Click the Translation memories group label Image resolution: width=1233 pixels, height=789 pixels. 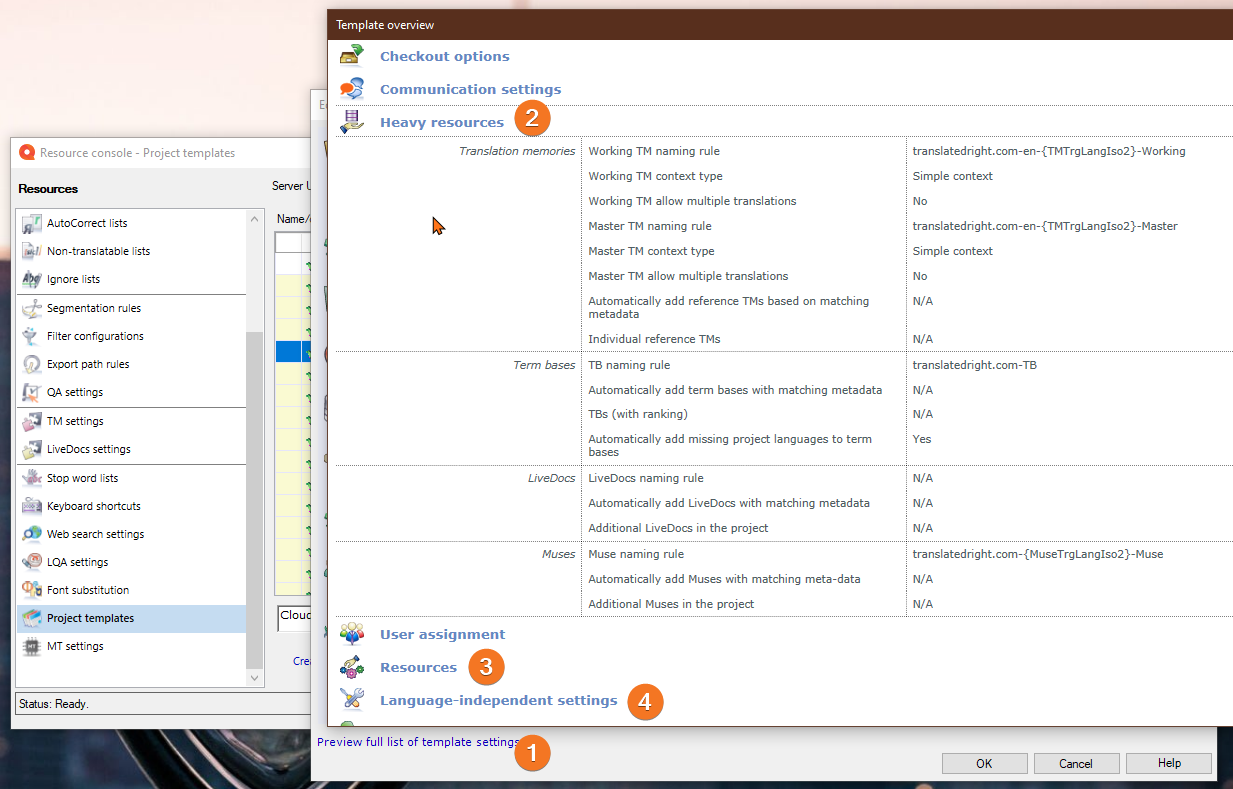pos(517,151)
